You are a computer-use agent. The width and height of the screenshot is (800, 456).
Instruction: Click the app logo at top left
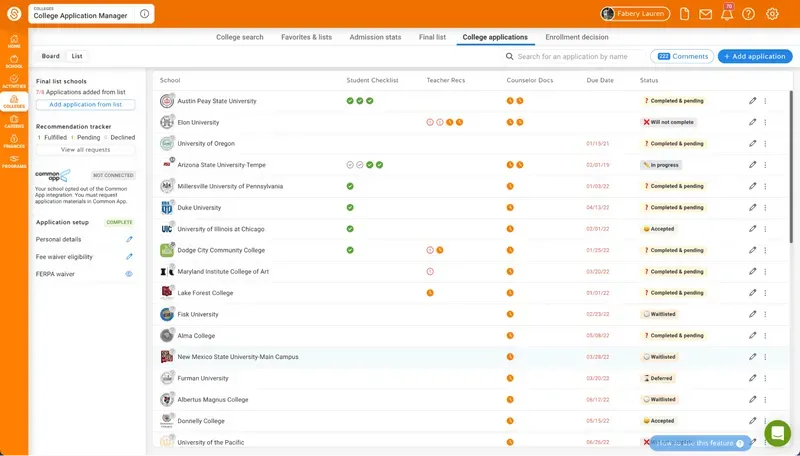14,14
